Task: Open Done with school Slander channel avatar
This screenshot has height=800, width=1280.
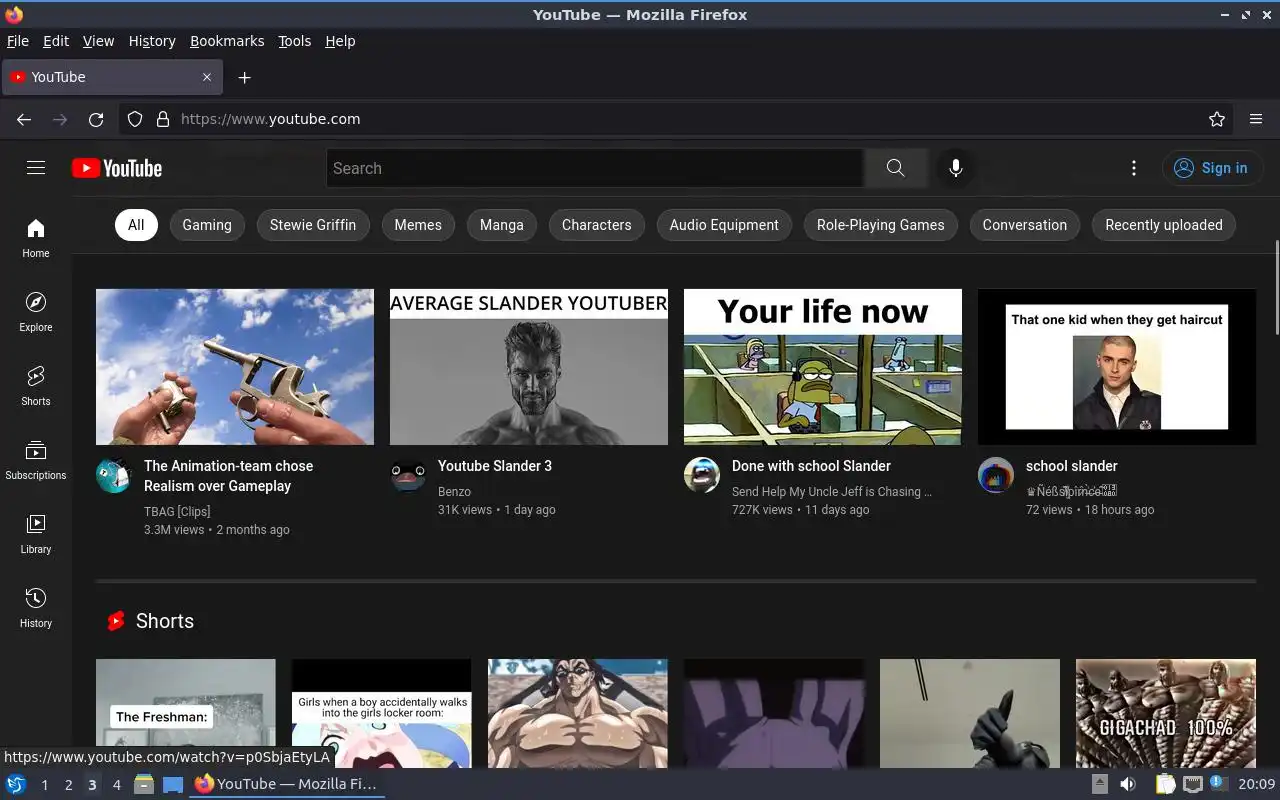Action: pos(702,475)
